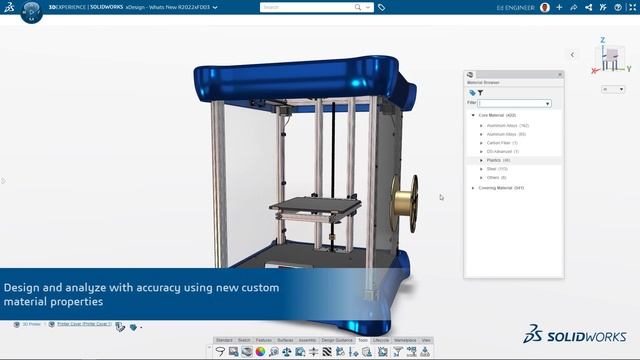Screen dimensions: 640x360
Task: Collapse the side panel with left chevron
Action: tap(572, 55)
